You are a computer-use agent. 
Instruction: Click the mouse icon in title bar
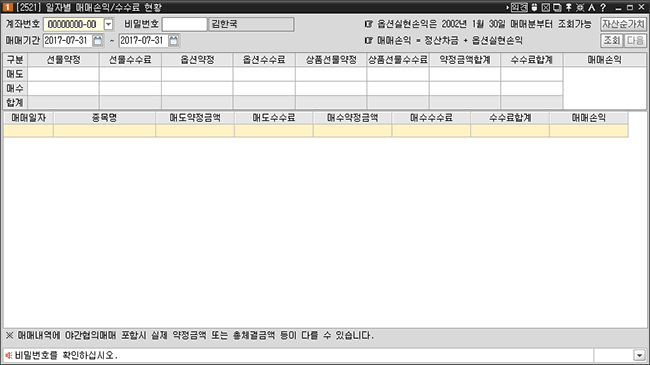click(535, 7)
